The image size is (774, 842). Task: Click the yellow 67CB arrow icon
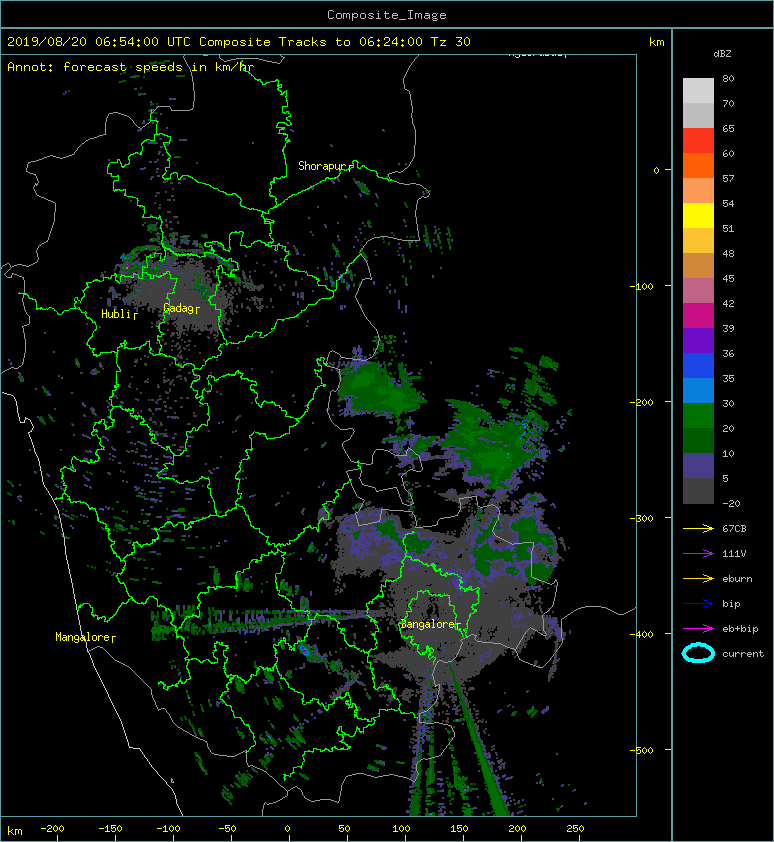698,528
